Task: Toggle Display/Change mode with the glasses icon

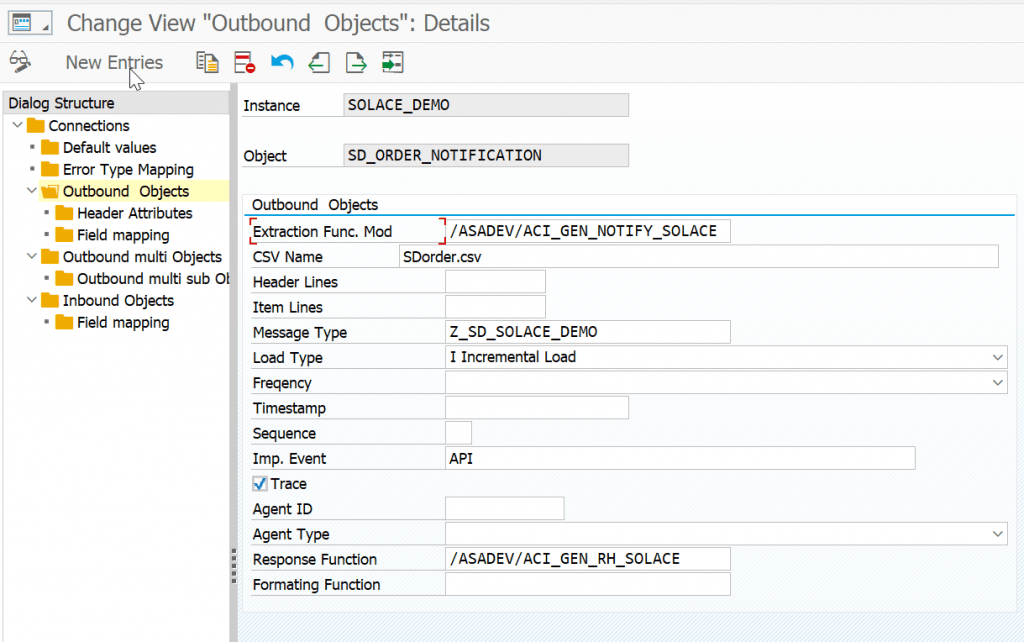Action: (18, 62)
